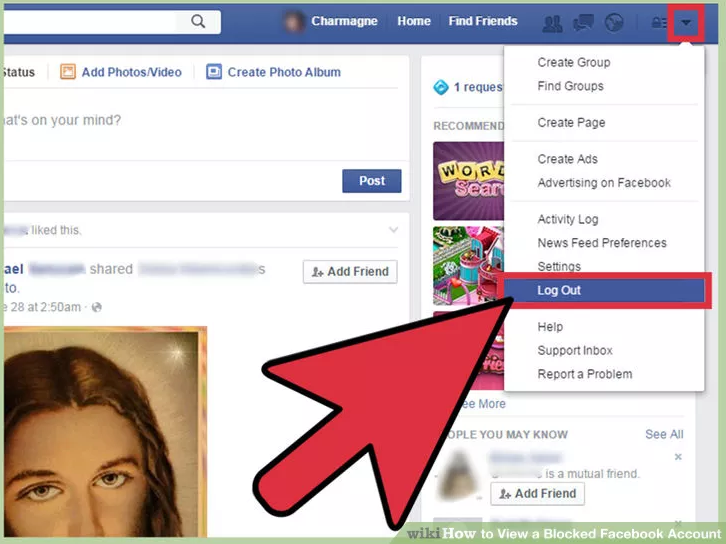This screenshot has width=726, height=544.
Task: Open Create Photo Album link
Action: pos(284,72)
